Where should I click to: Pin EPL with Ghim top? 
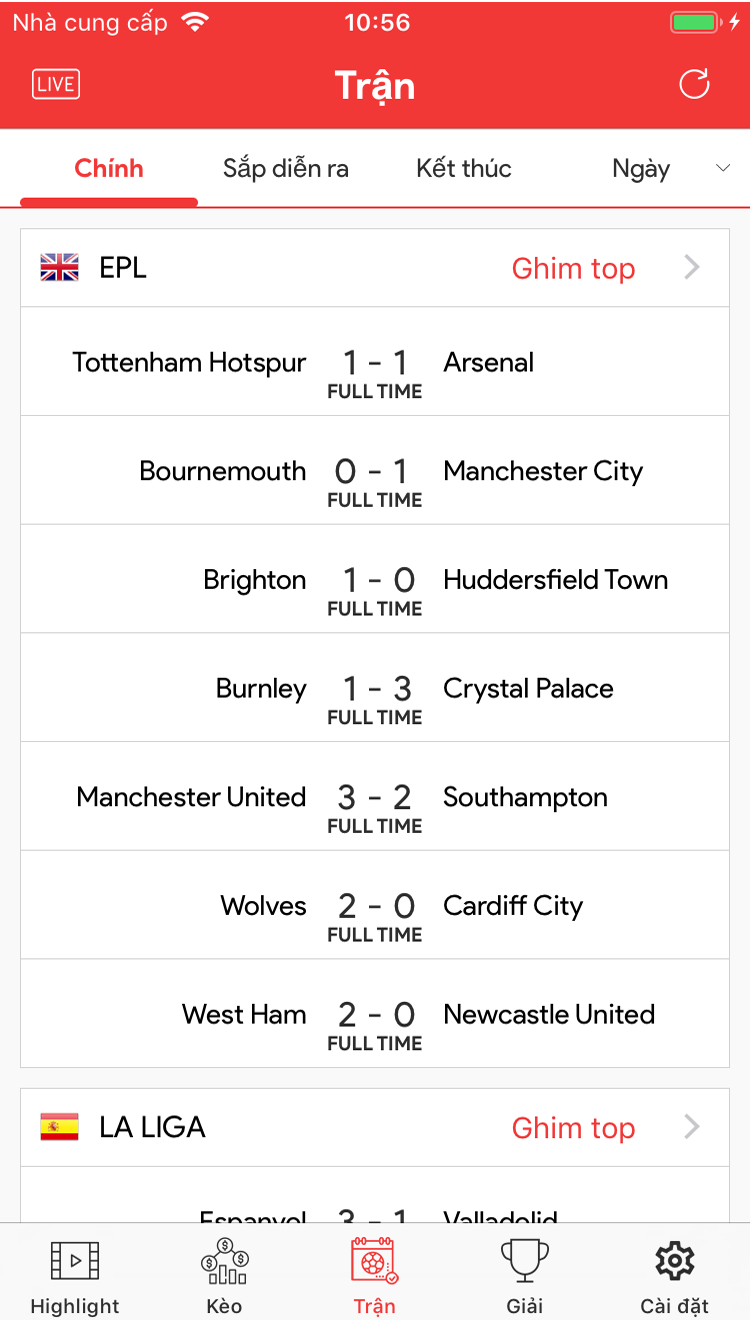(x=573, y=268)
